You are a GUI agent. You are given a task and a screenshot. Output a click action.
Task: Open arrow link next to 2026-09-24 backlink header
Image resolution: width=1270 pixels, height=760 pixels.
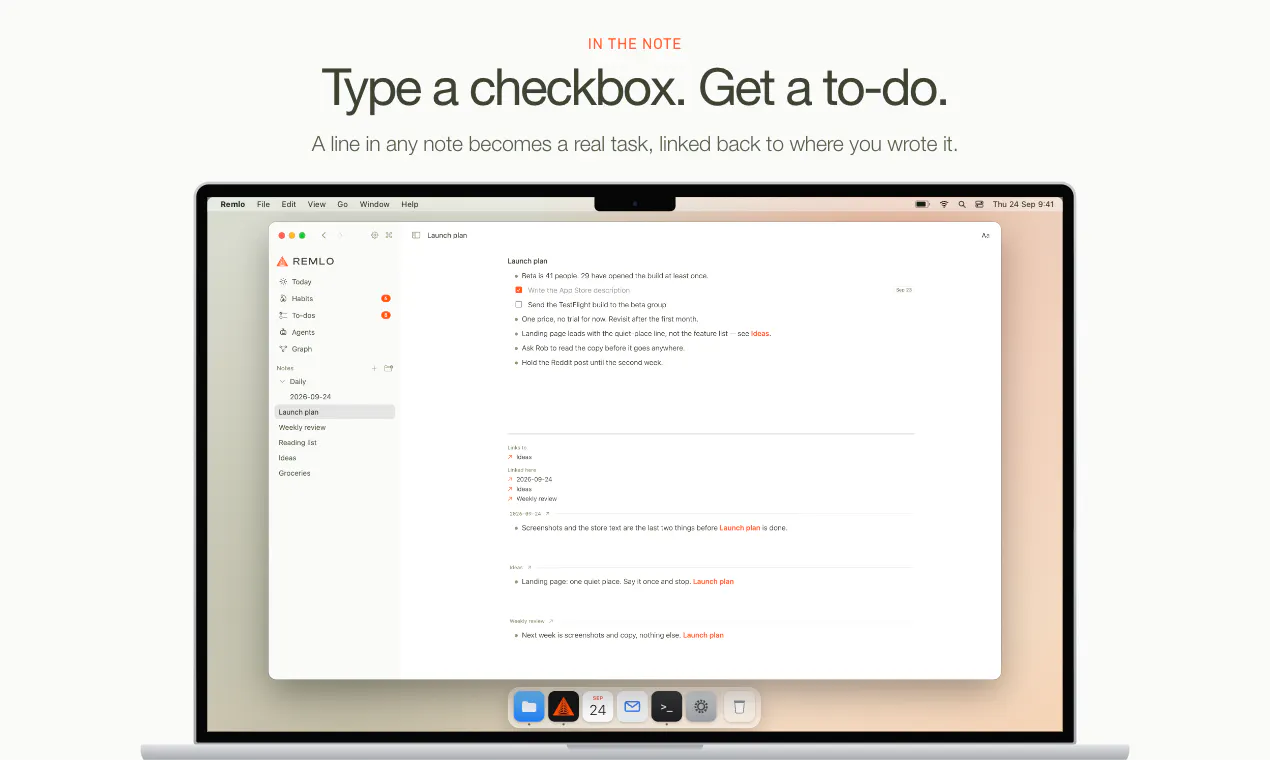pos(547,513)
